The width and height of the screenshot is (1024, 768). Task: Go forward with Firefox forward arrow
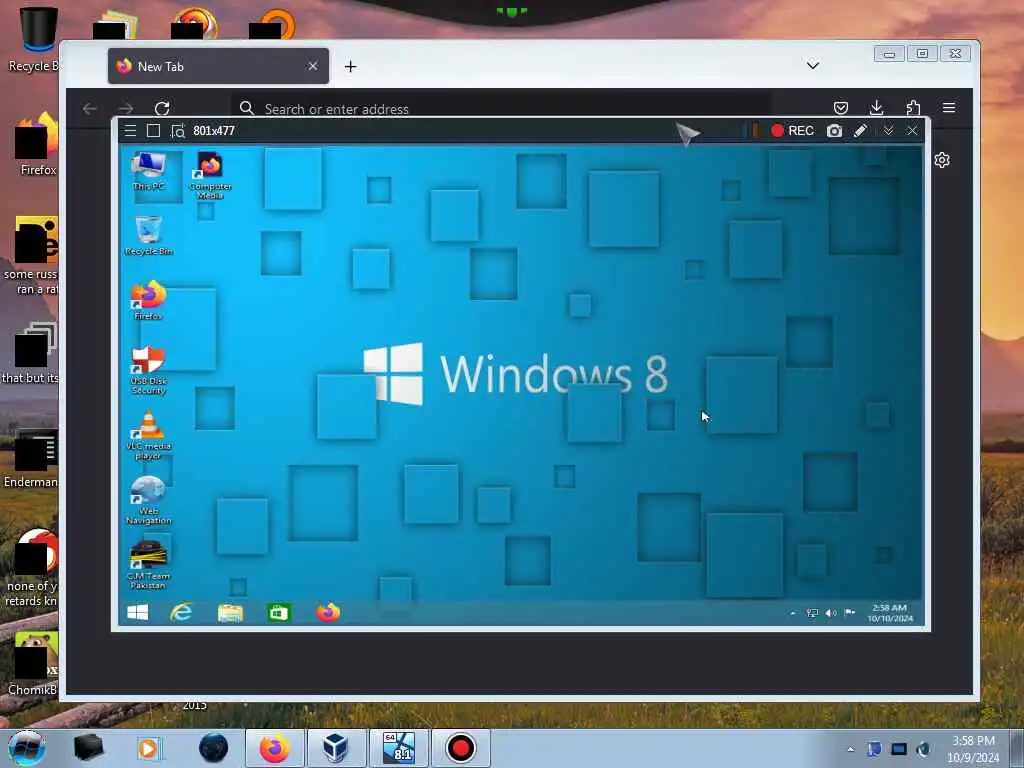coord(126,108)
